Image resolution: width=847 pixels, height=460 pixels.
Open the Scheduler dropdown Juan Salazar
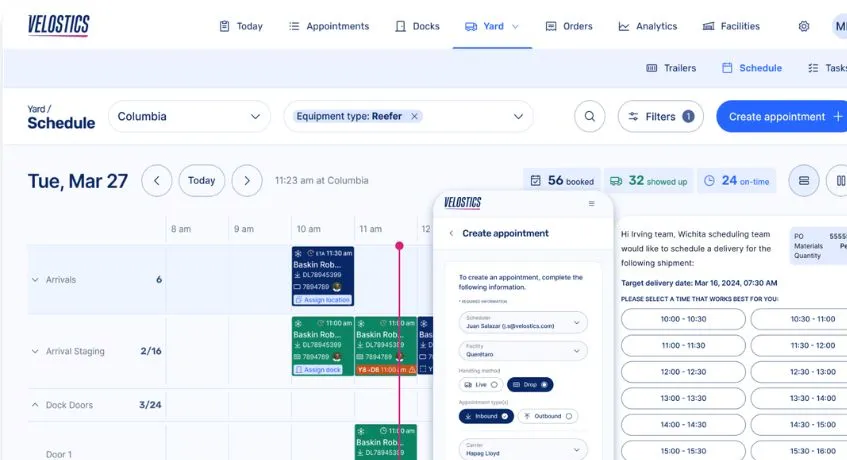(523, 322)
